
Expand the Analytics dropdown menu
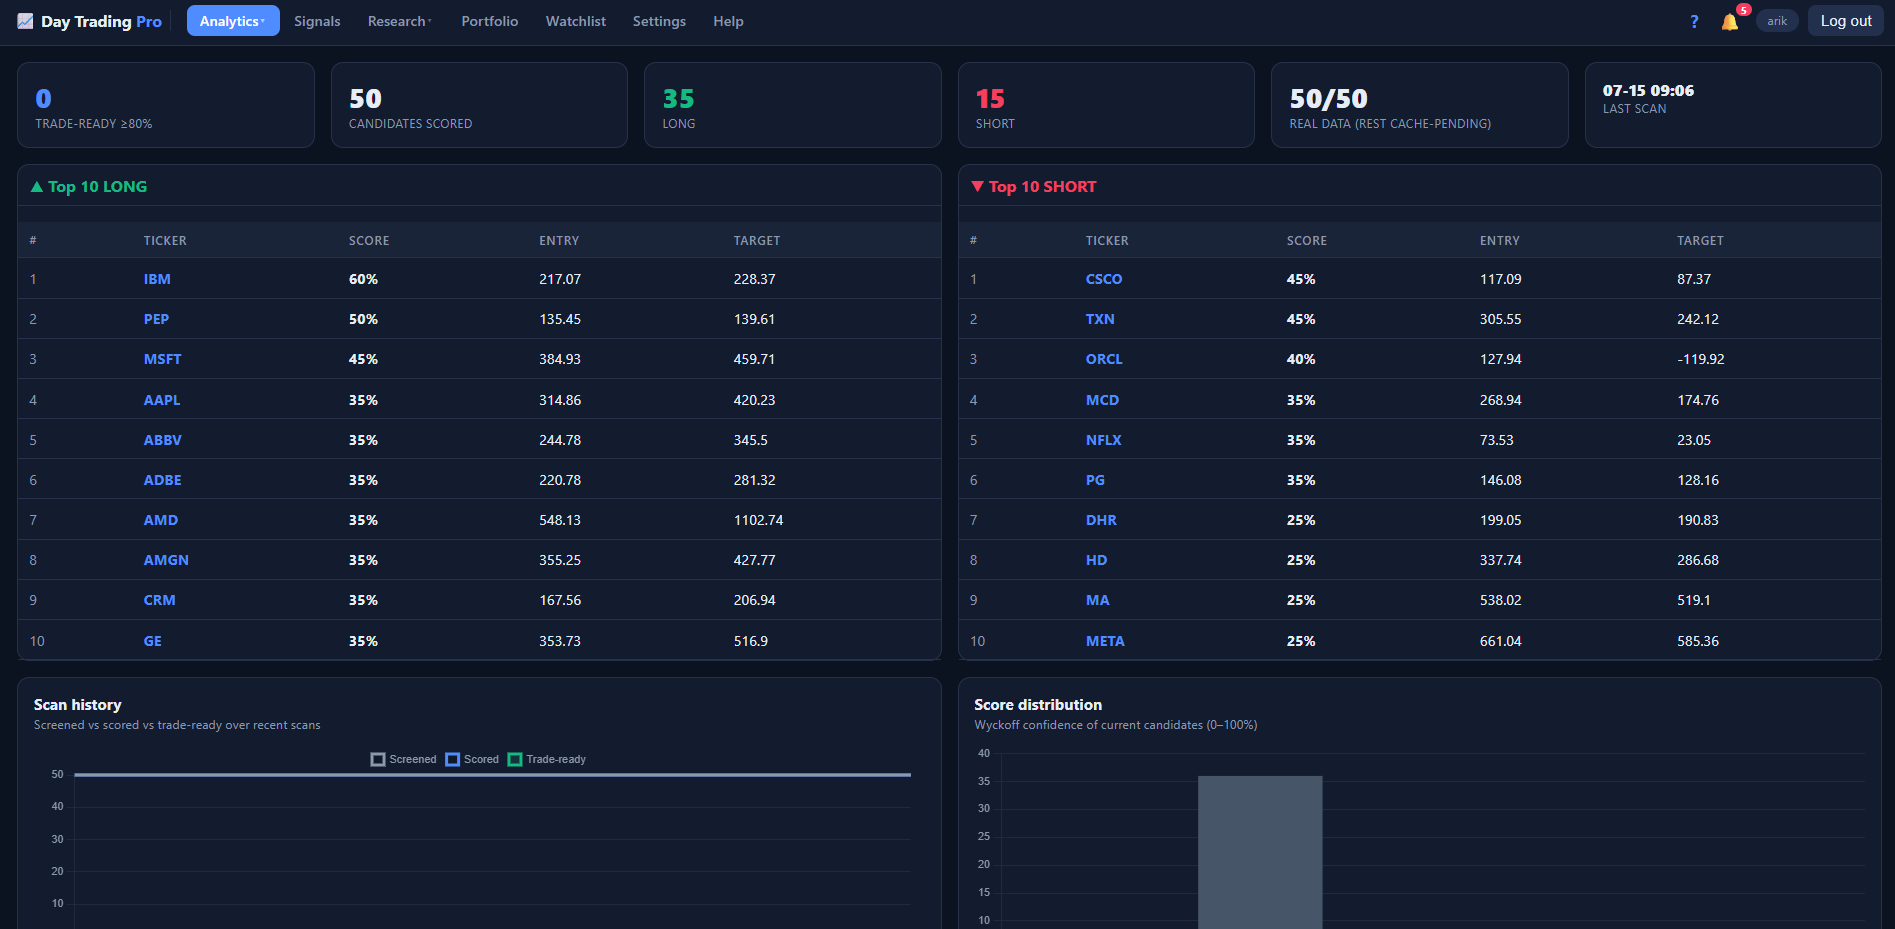pyautogui.click(x=233, y=21)
